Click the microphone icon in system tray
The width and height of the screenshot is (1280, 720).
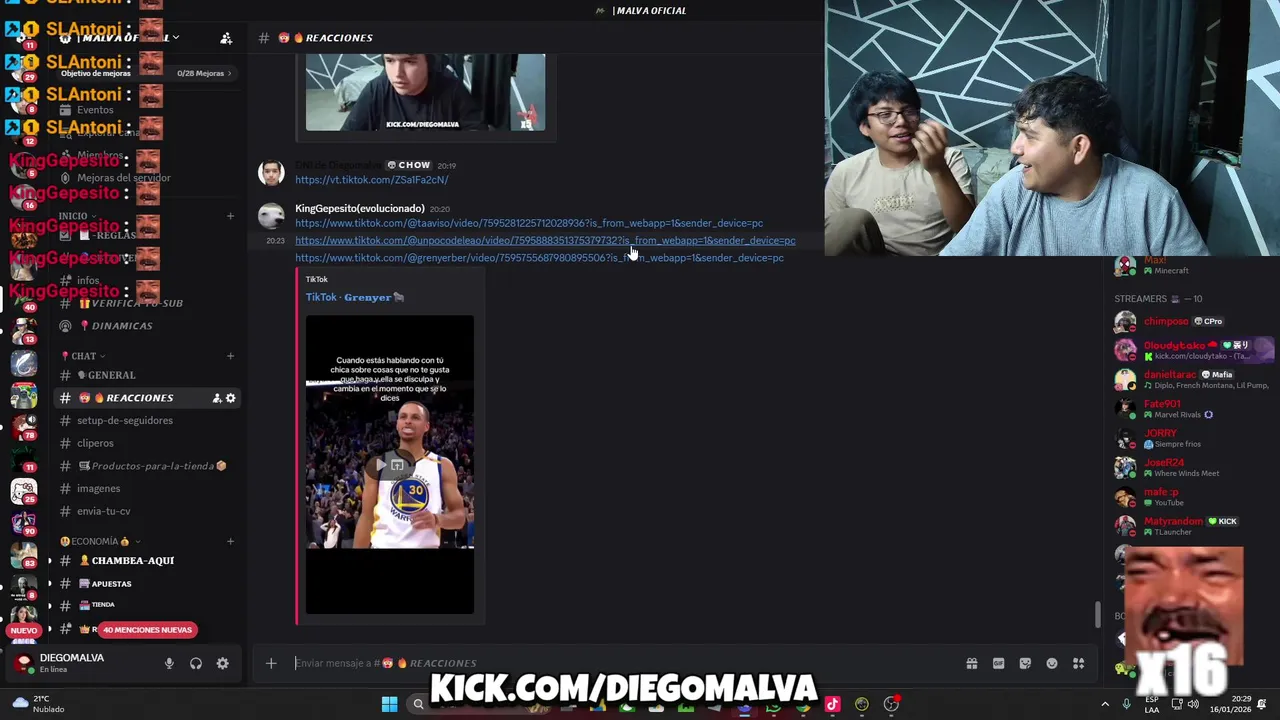[1126, 704]
